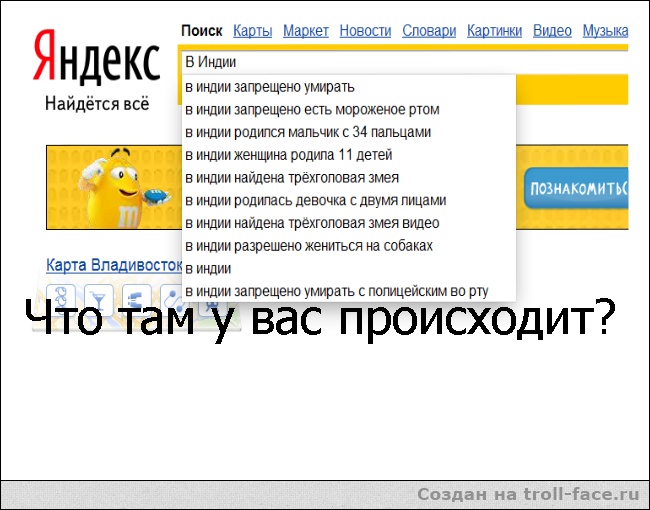
Task: Select suggestion 'в индии запрещено есть мороженое ртом'
Action: pos(349,109)
